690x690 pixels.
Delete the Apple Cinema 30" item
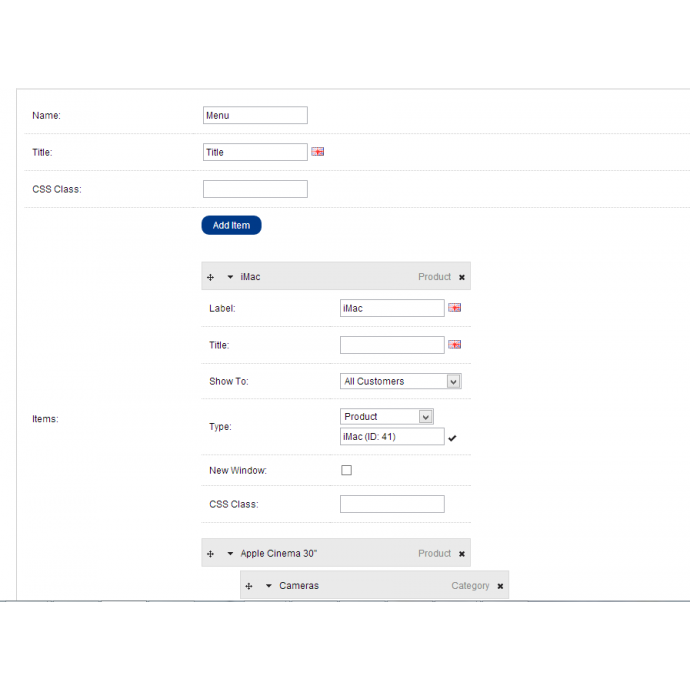point(462,554)
